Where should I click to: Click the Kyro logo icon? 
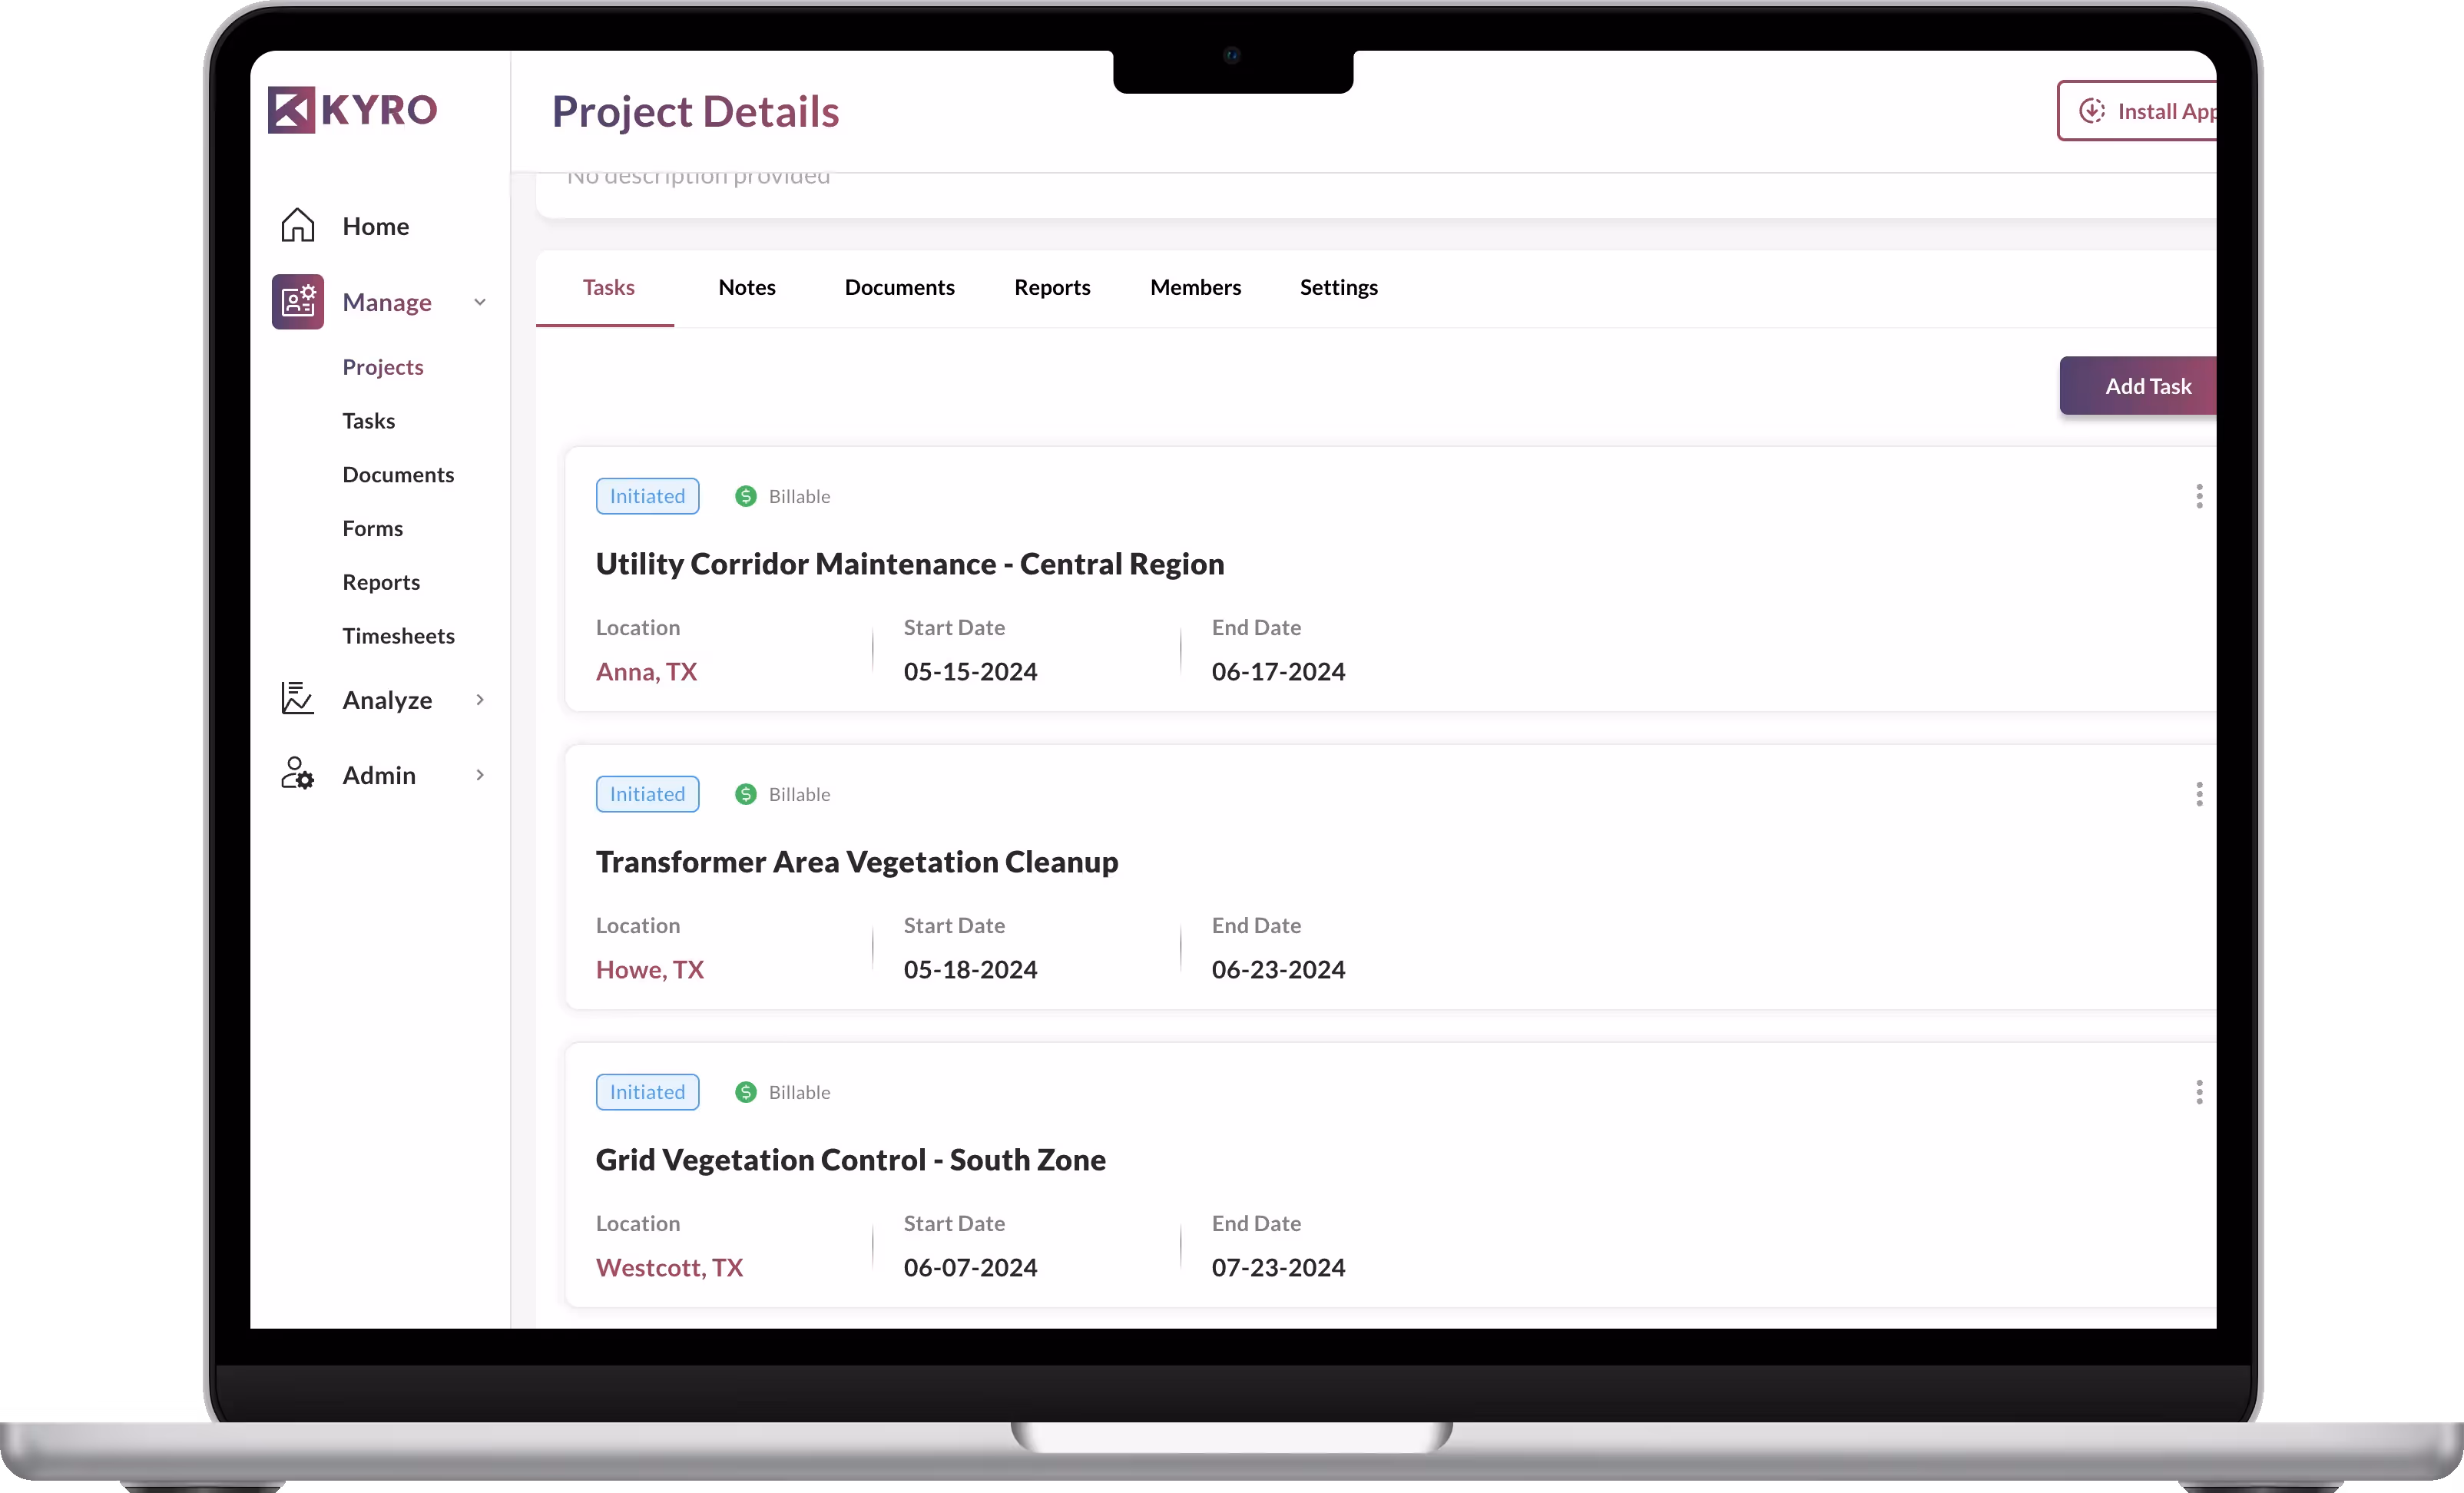(291, 110)
